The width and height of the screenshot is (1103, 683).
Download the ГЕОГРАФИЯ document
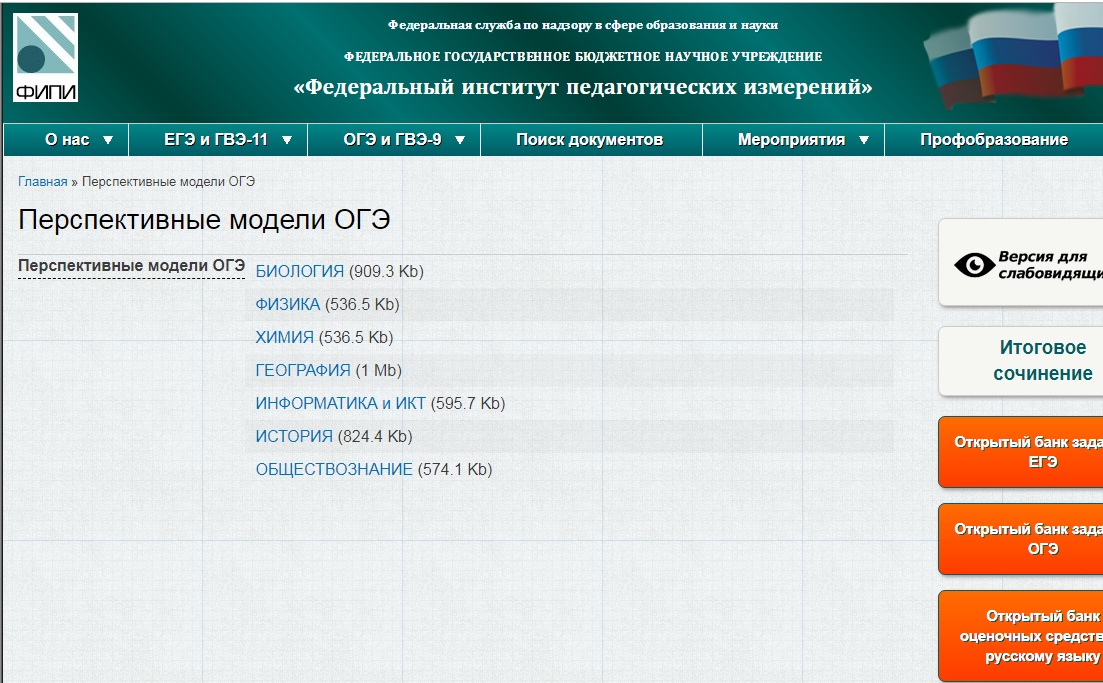302,371
